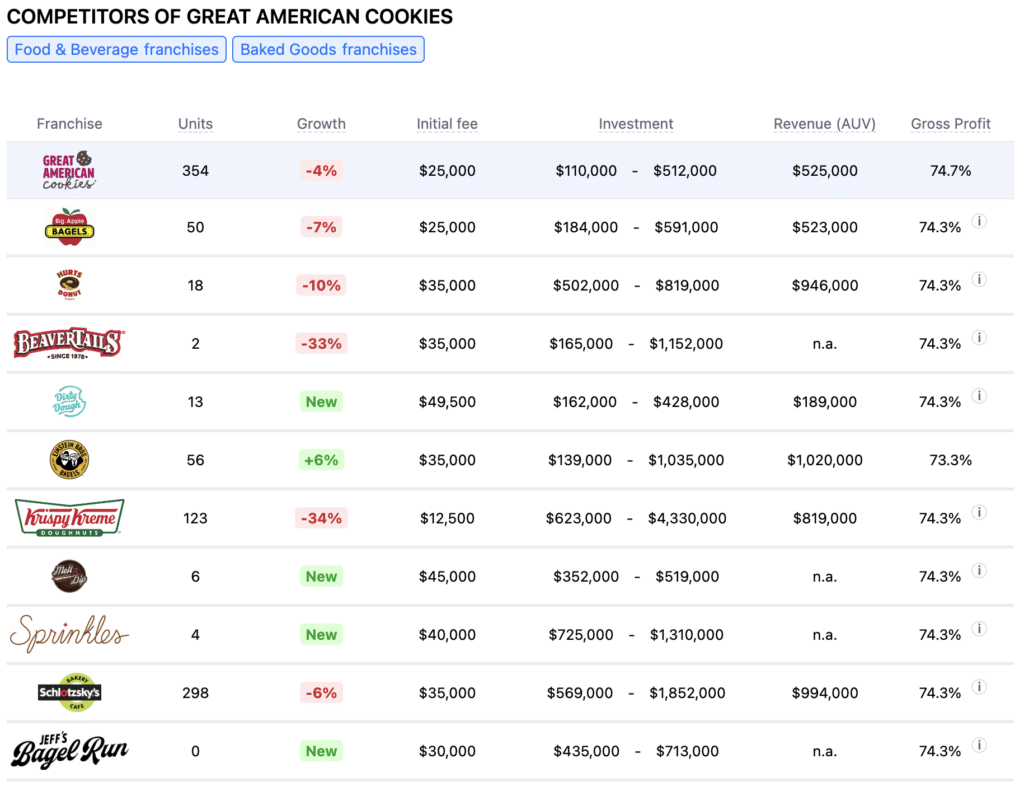Select the 298 units cell

pos(195,692)
